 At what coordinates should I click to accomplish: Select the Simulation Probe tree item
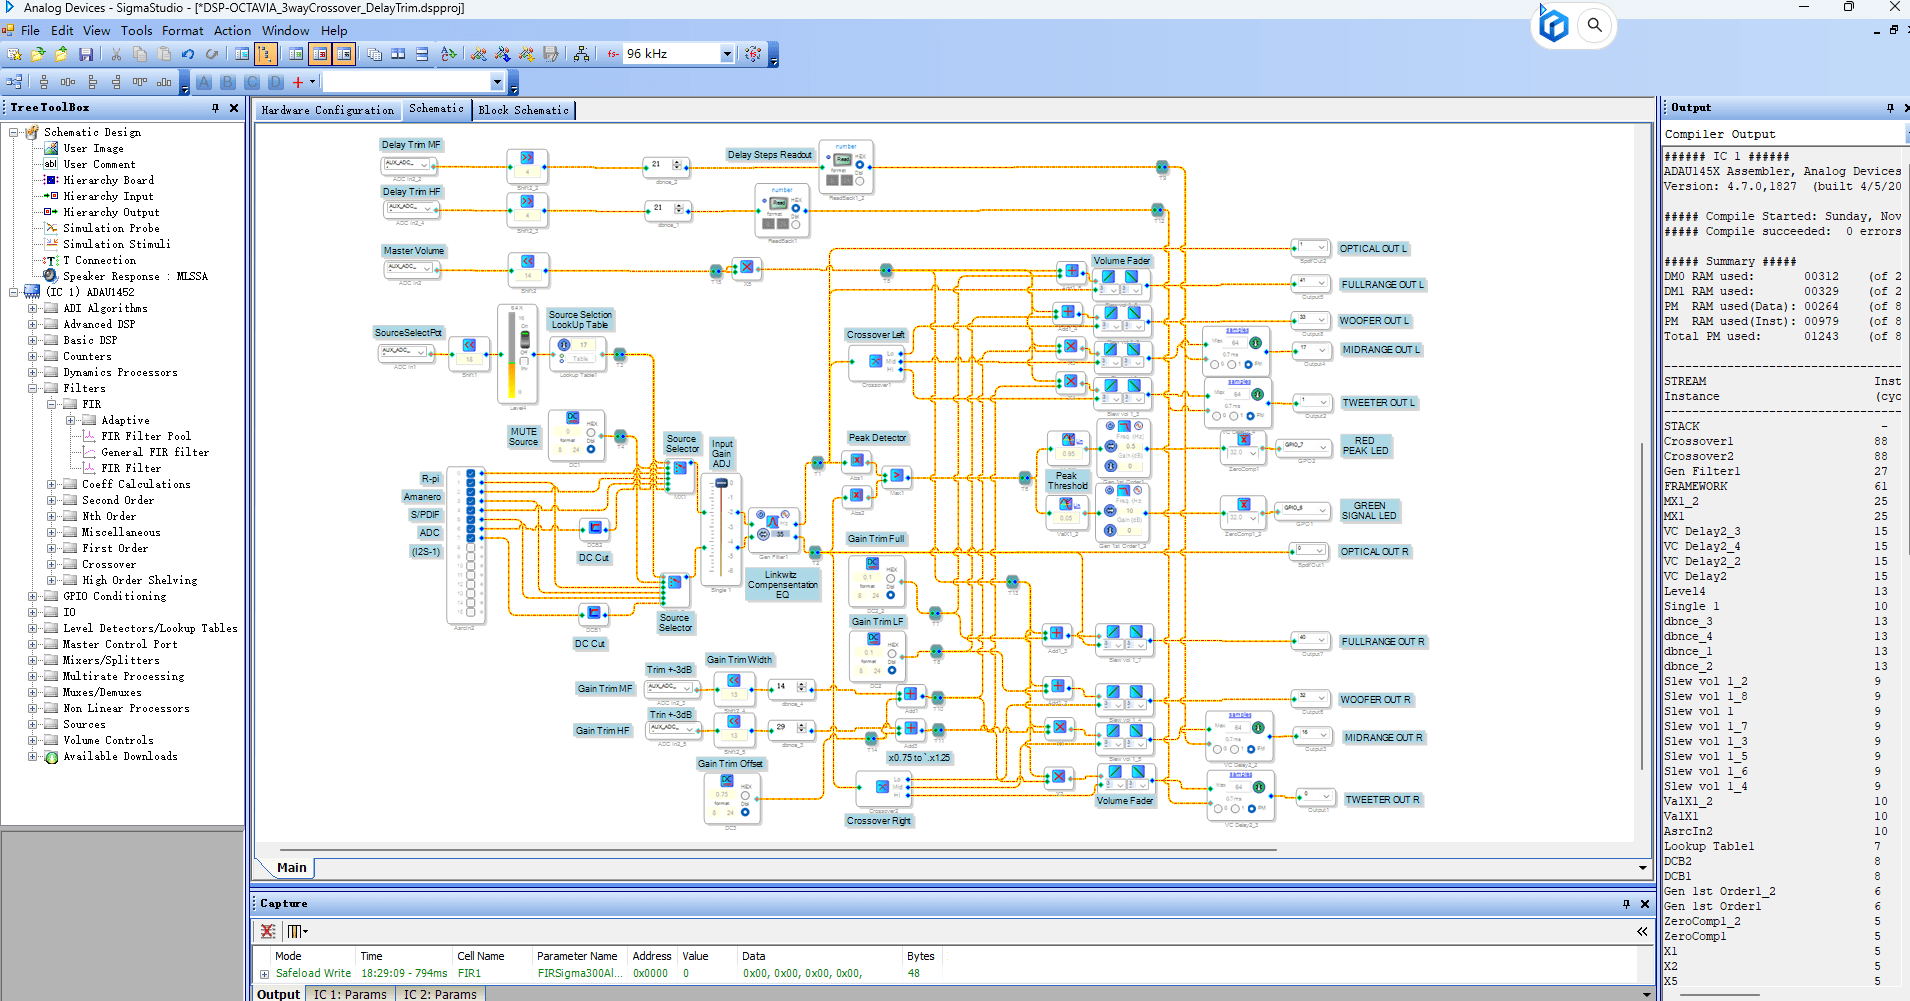coord(111,228)
